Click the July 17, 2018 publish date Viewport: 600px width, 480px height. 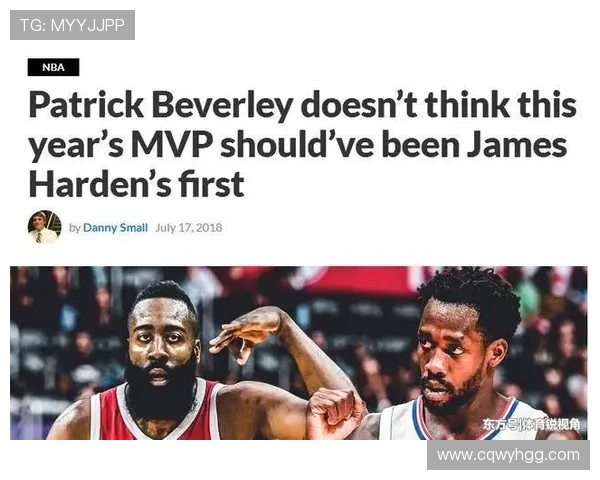[188, 228]
